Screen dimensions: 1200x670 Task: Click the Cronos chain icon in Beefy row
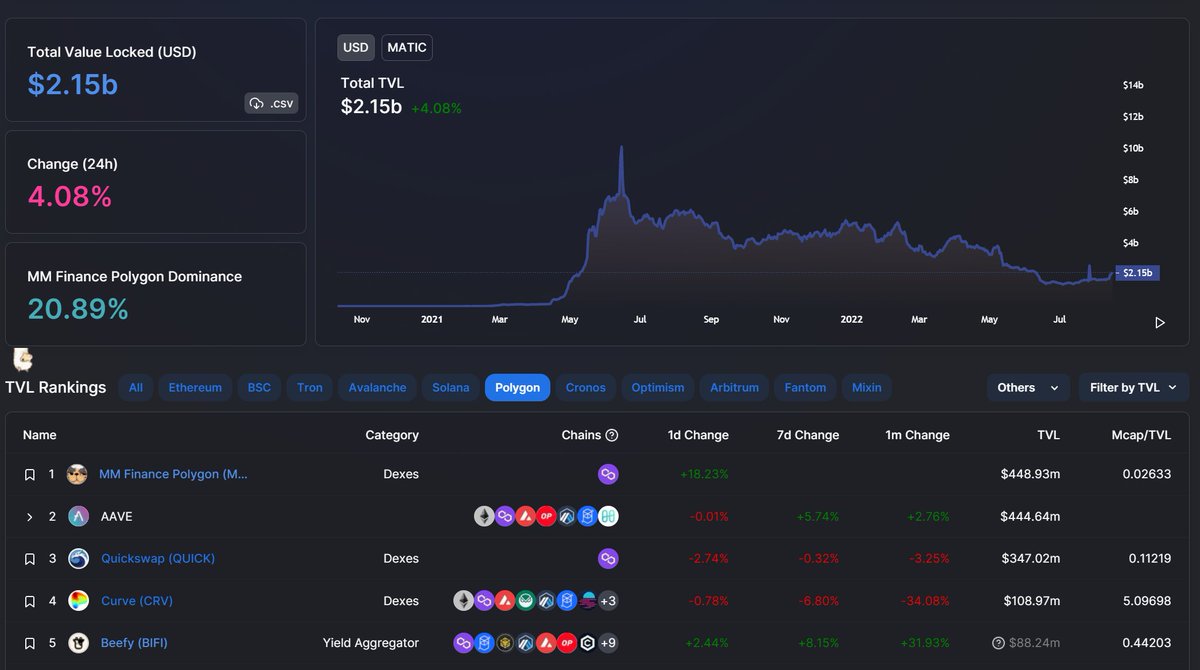[587, 643]
